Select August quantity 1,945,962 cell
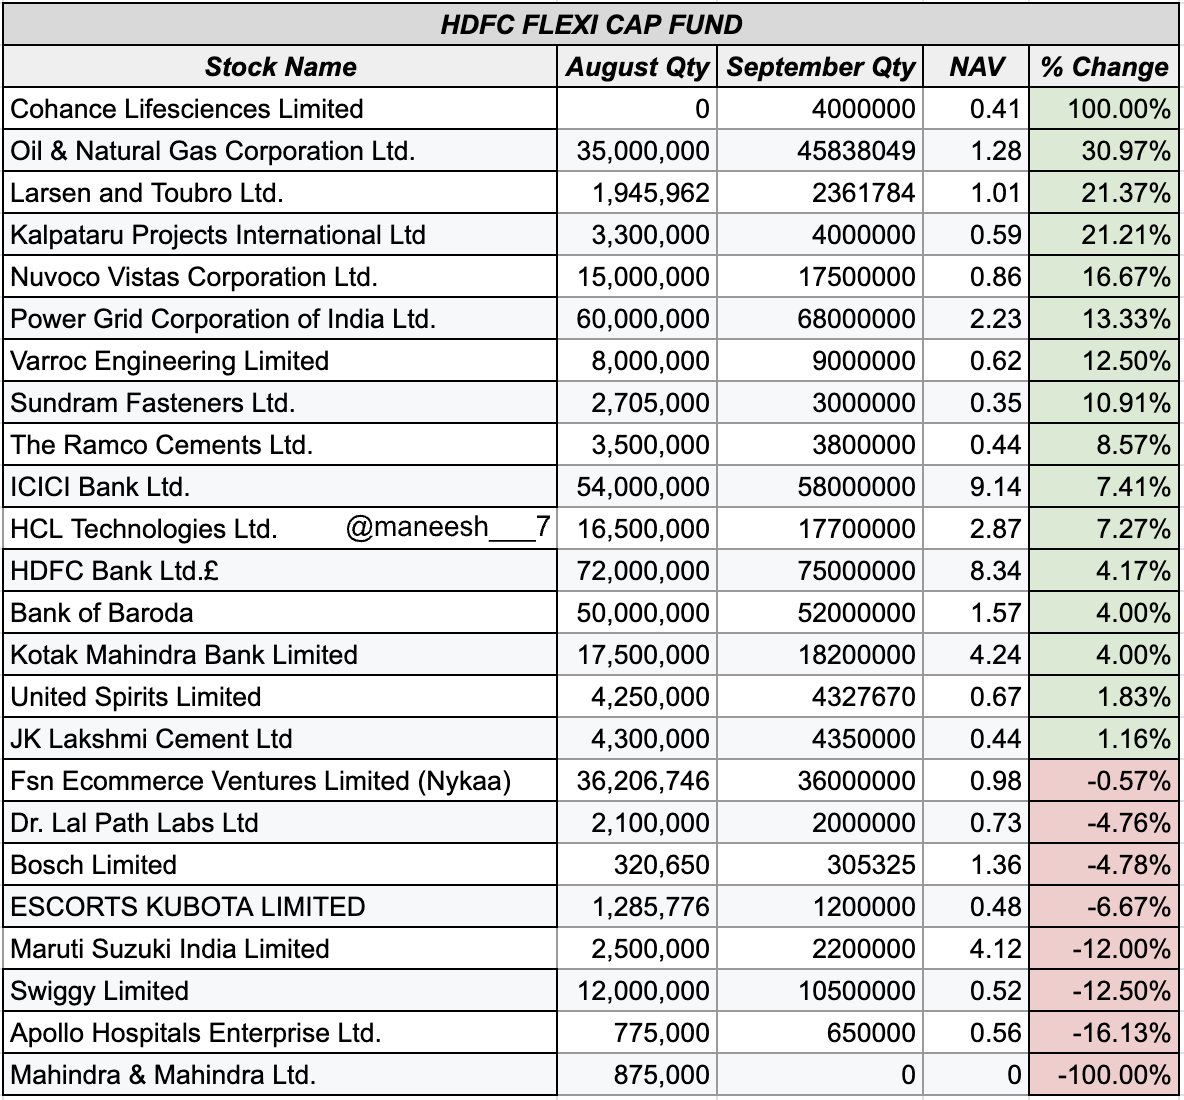 pos(637,193)
